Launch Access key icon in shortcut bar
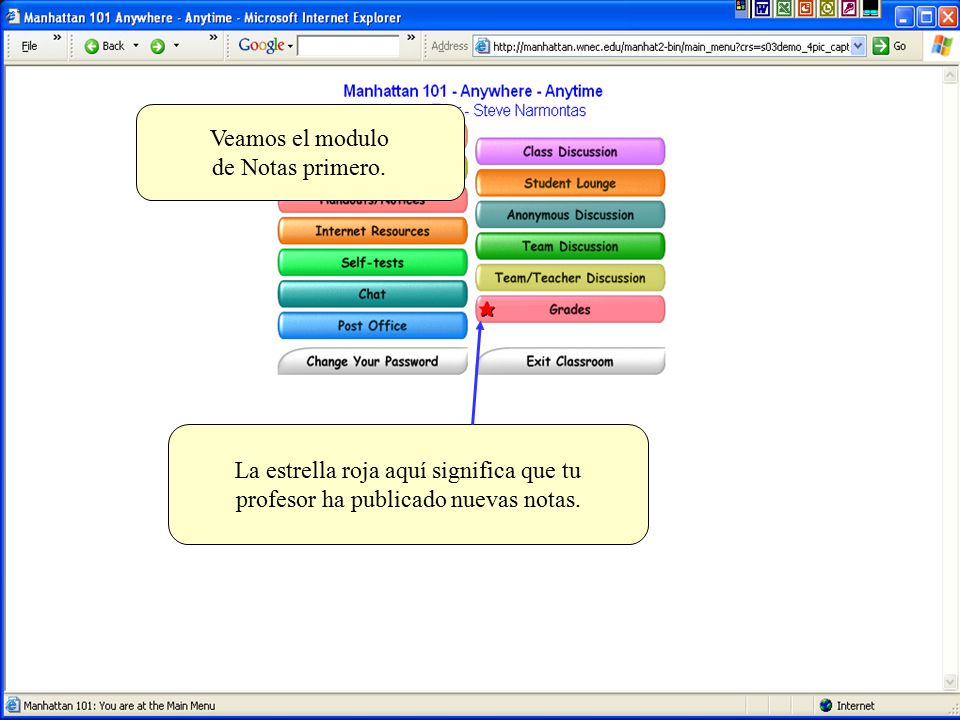The image size is (960, 720). (x=849, y=8)
